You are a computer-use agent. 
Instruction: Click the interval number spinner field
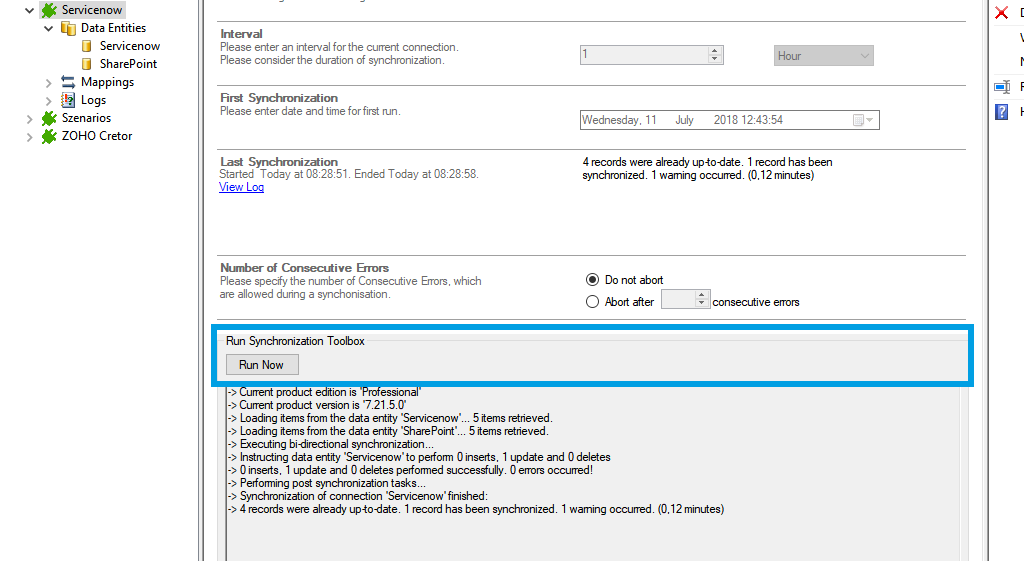tap(644, 56)
